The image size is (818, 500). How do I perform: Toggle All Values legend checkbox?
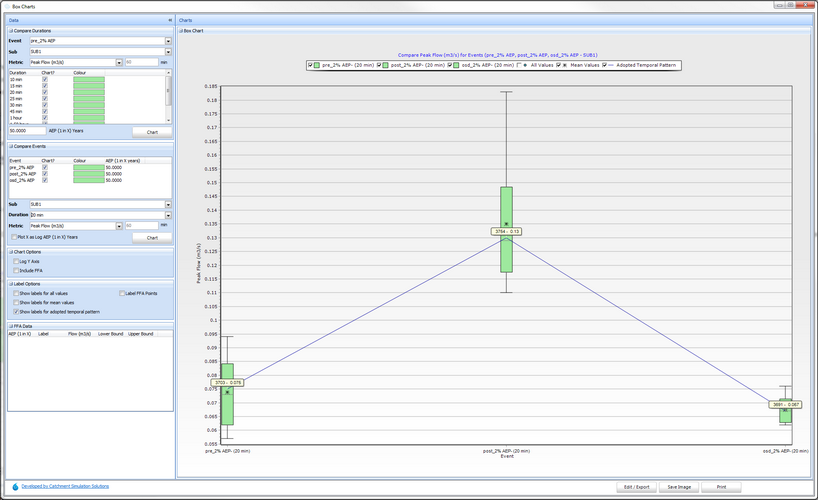point(520,64)
